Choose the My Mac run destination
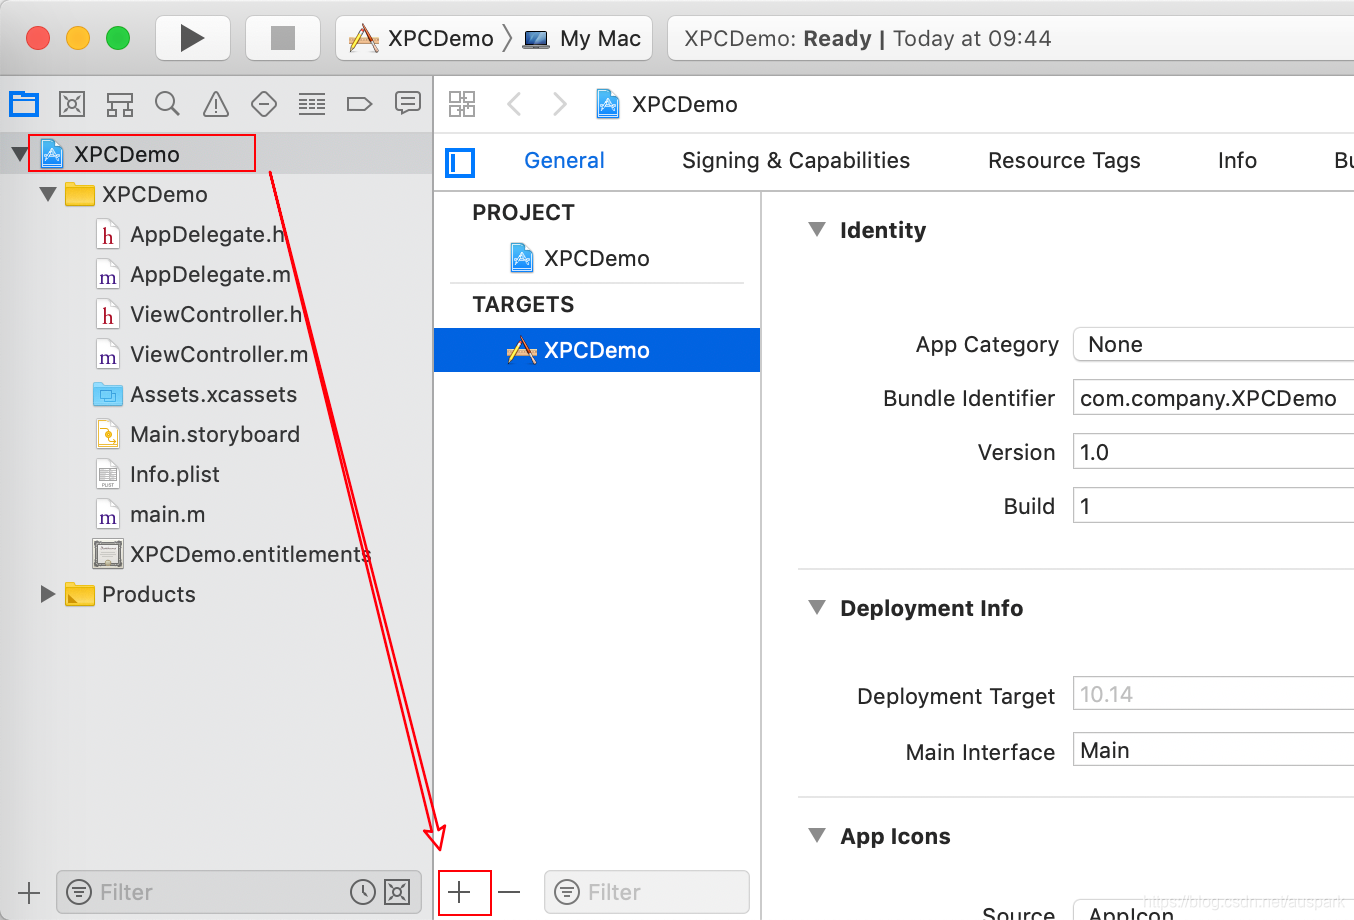 (x=583, y=39)
